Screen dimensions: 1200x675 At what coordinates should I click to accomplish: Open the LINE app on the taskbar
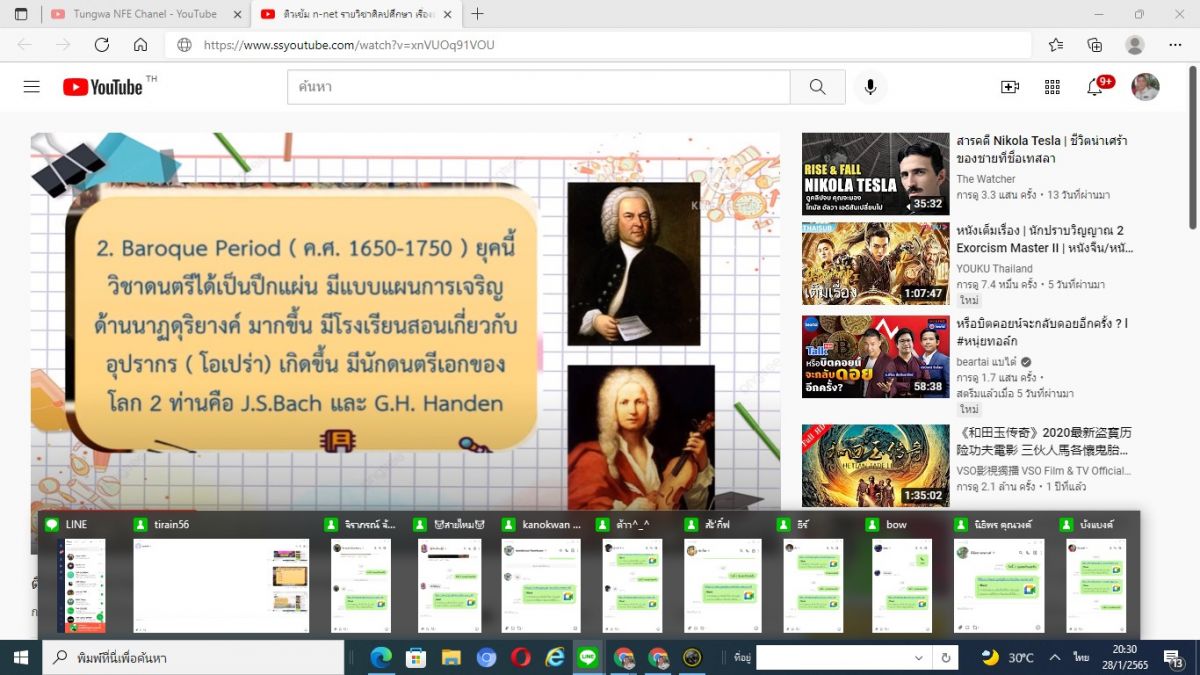588,657
